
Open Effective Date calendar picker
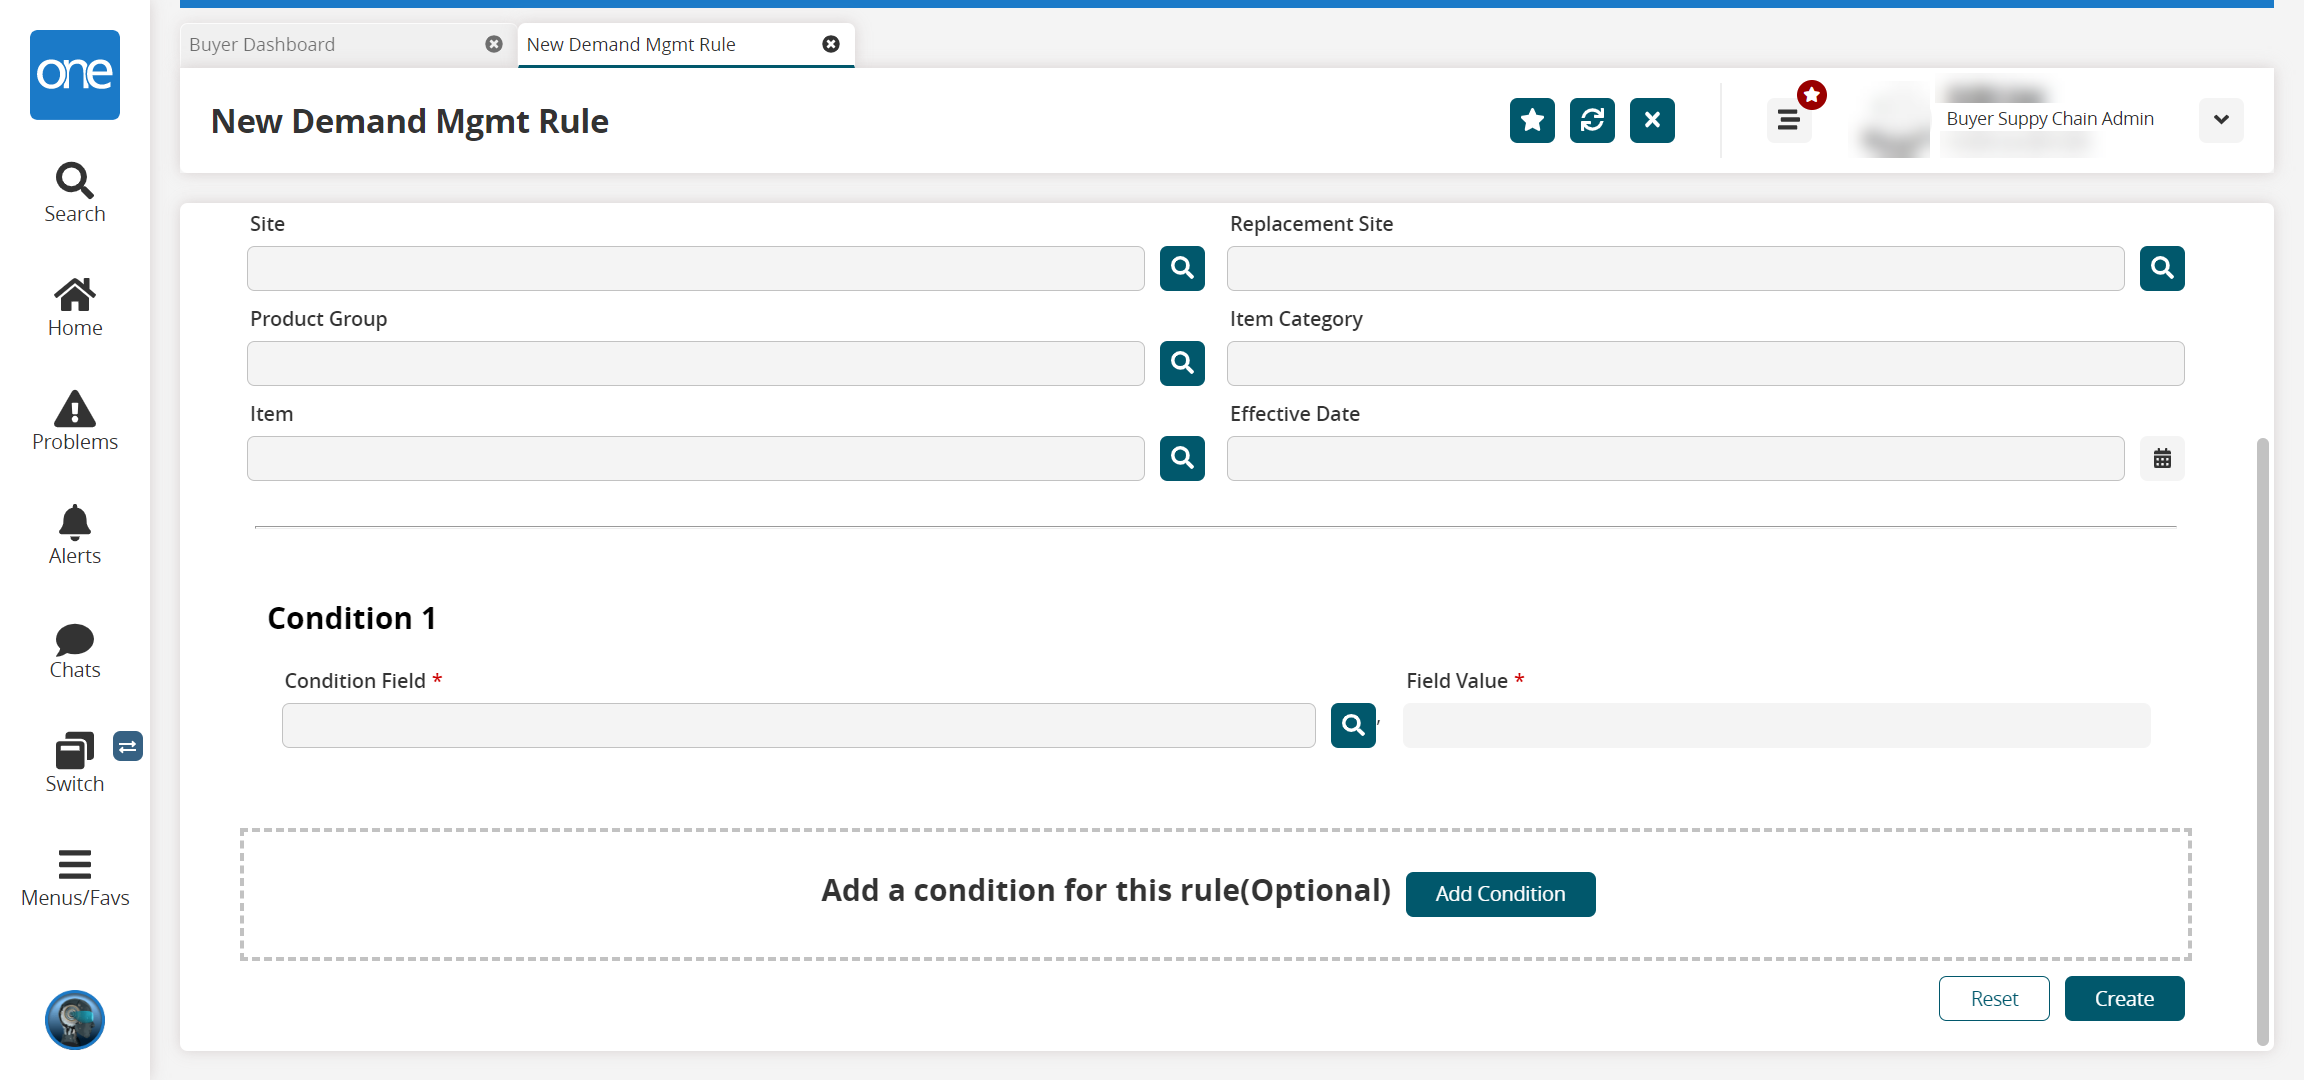click(2162, 459)
